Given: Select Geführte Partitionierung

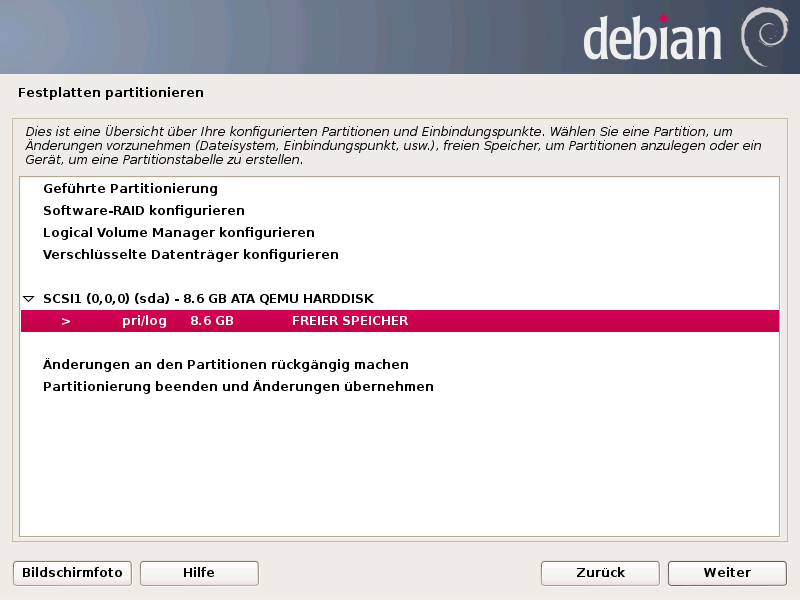Looking at the screenshot, I should click(x=130, y=189).
